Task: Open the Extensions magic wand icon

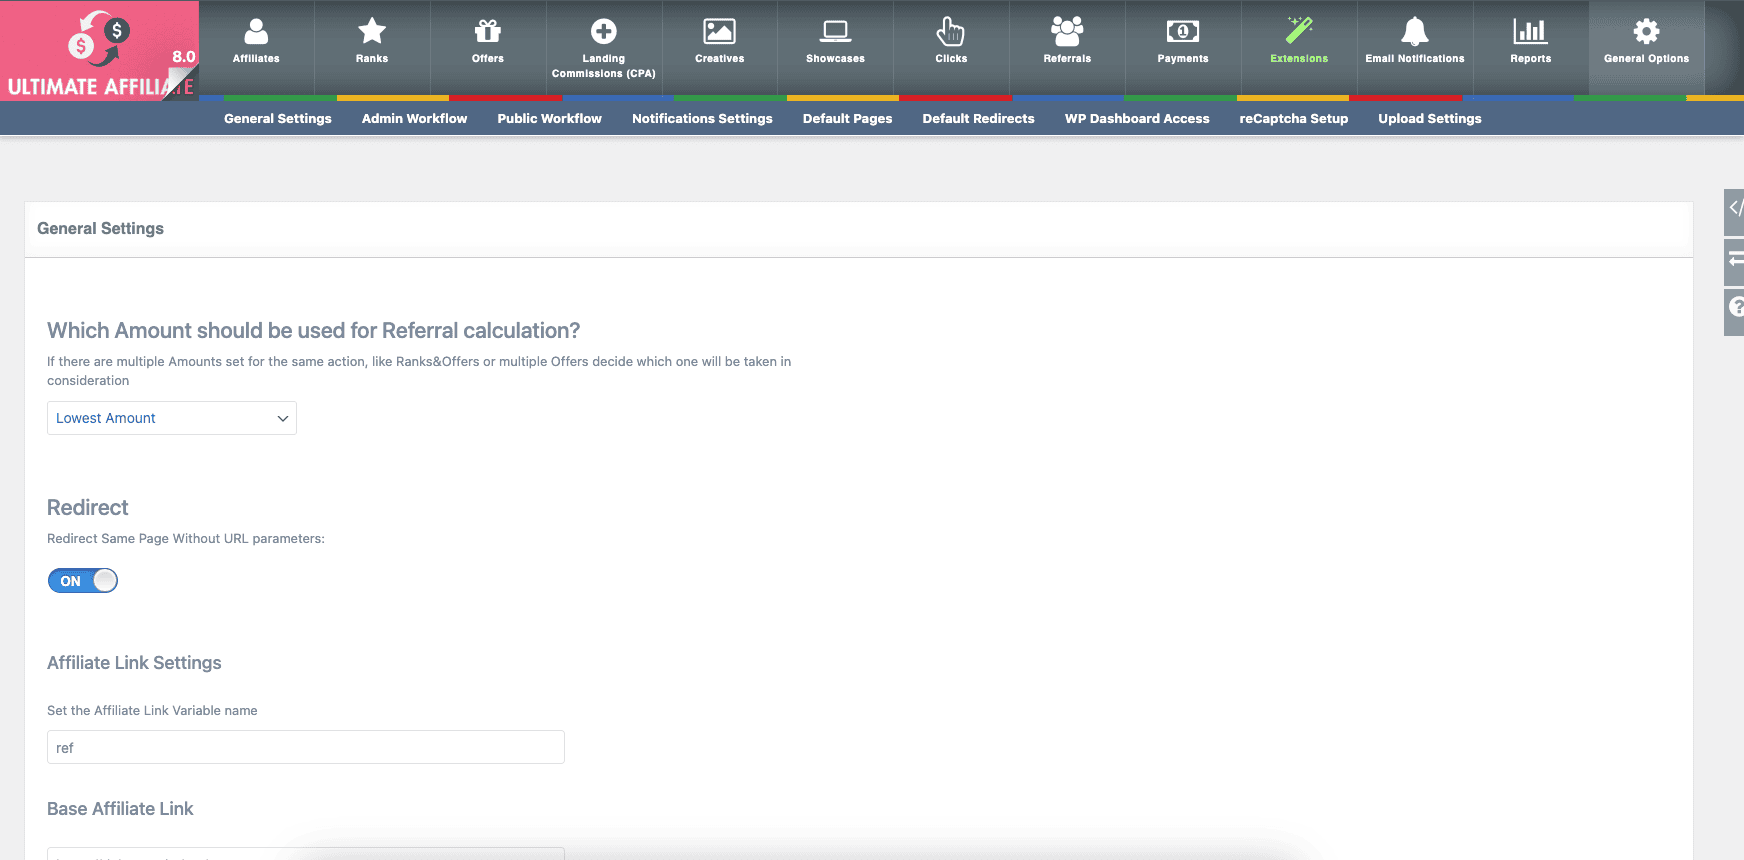Action: click(1299, 32)
